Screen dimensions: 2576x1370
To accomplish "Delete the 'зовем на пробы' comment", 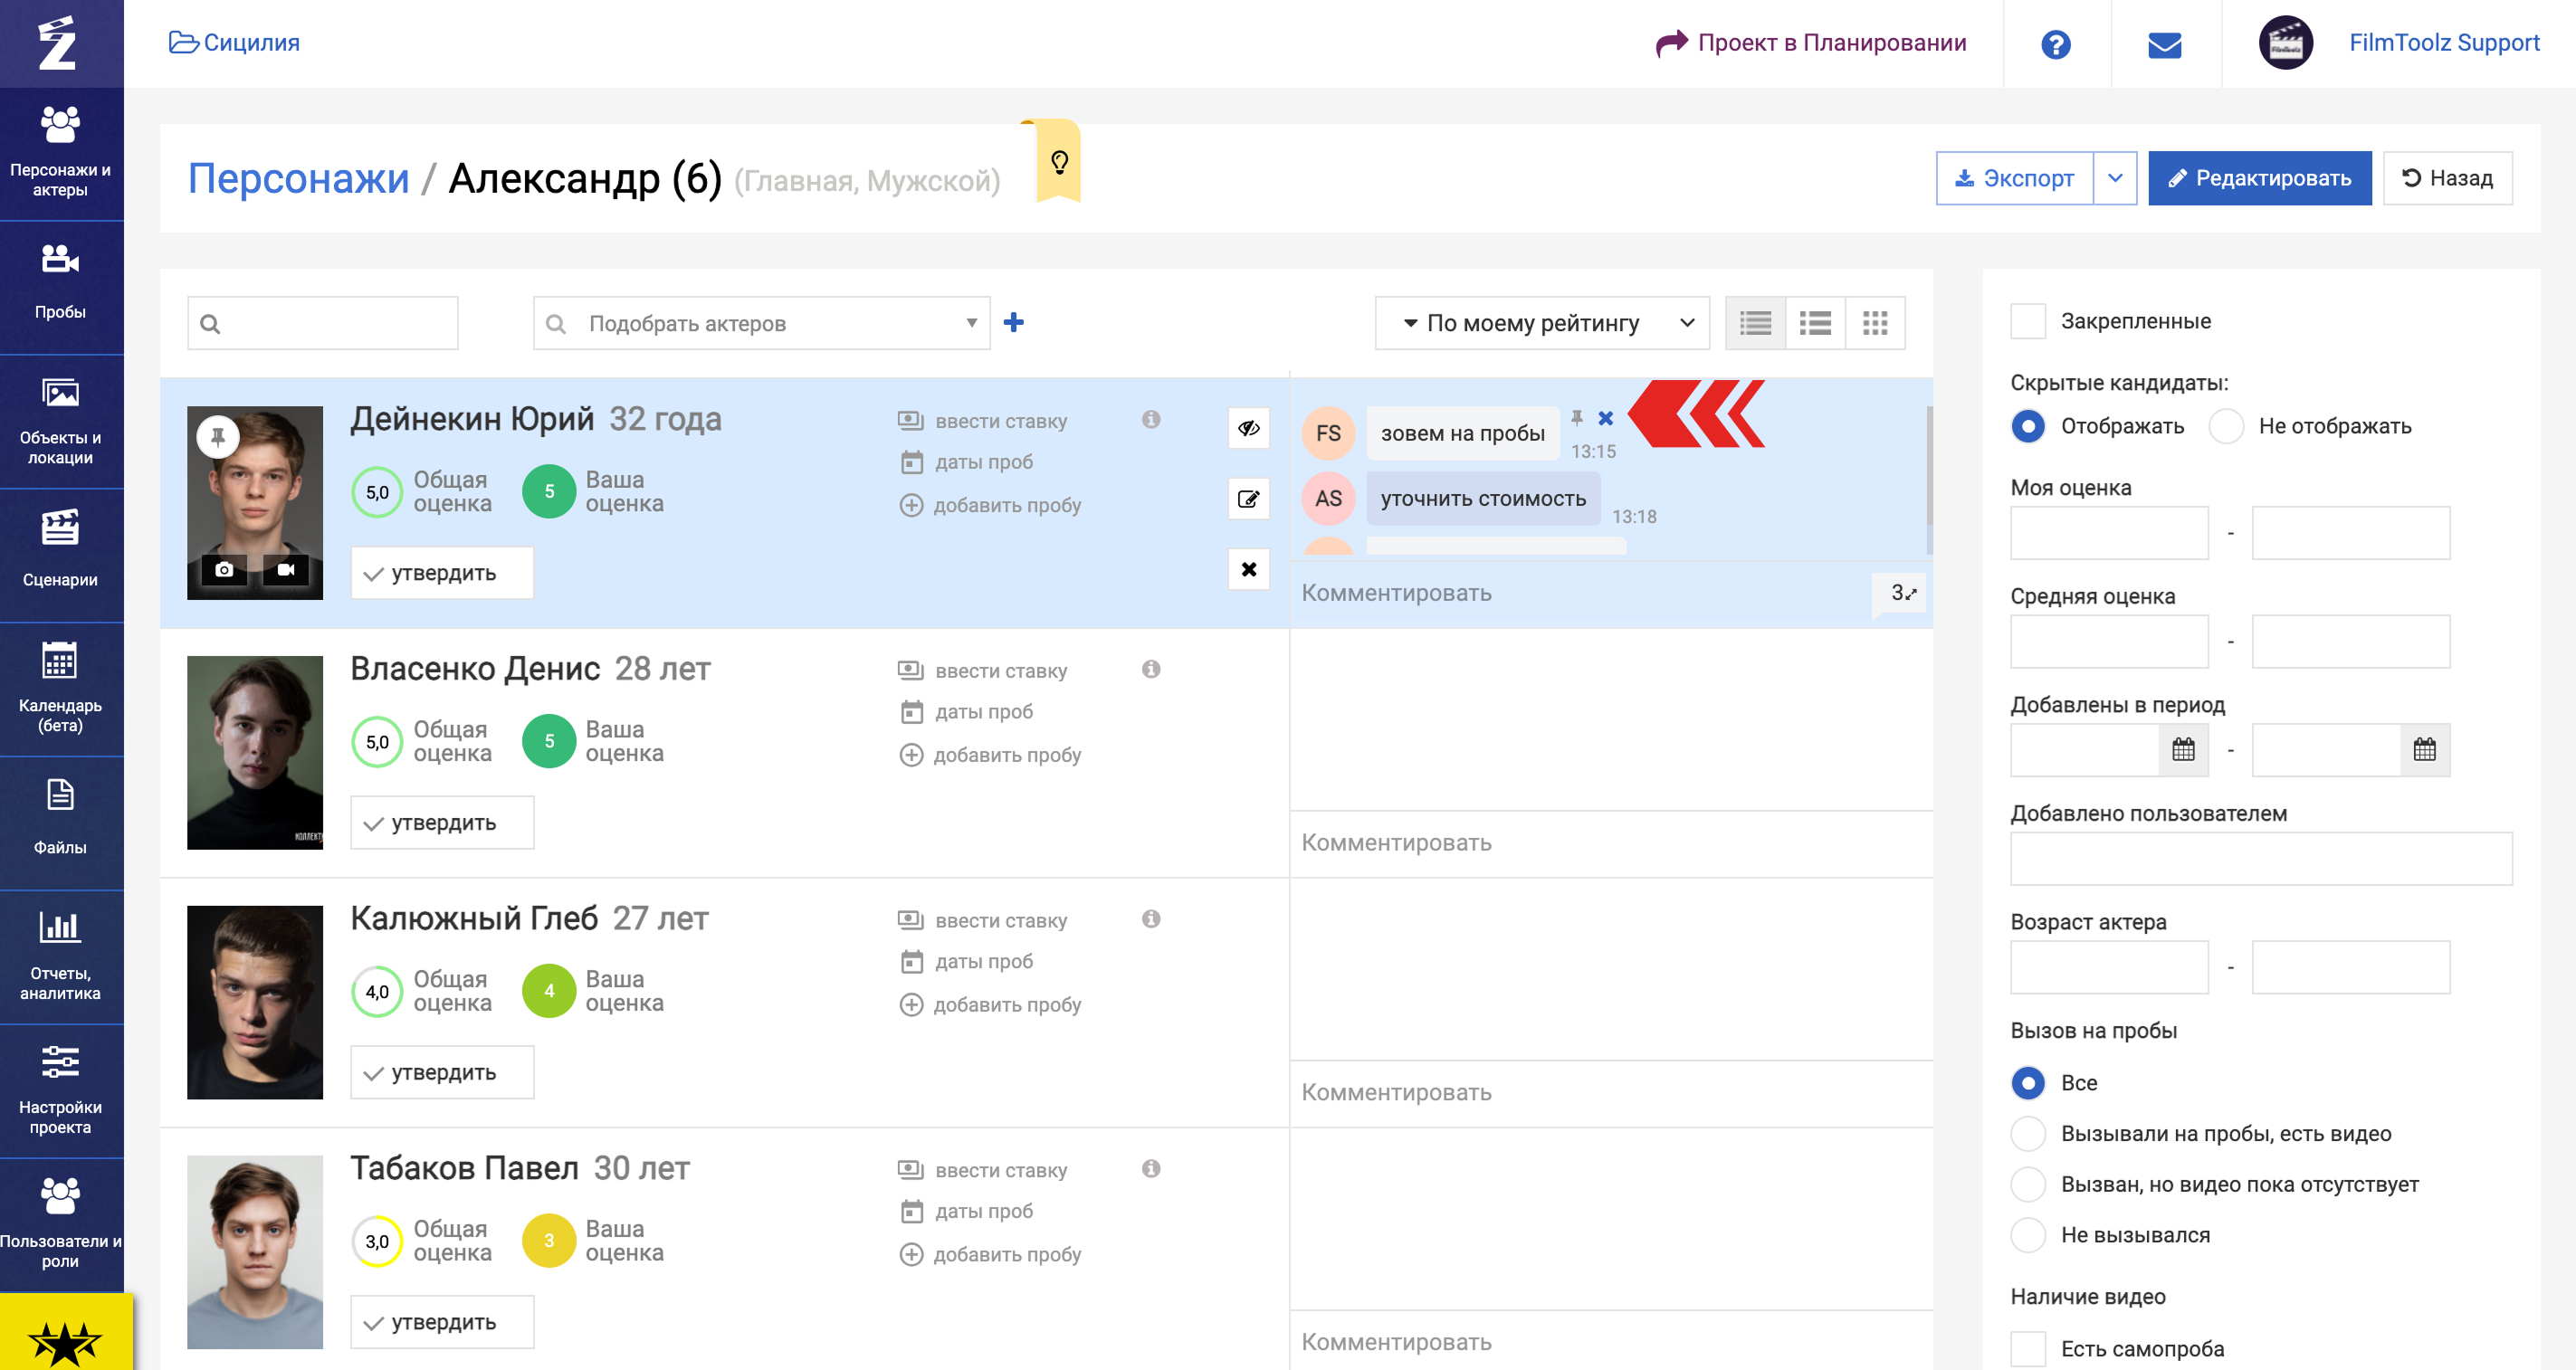I will click(1605, 418).
